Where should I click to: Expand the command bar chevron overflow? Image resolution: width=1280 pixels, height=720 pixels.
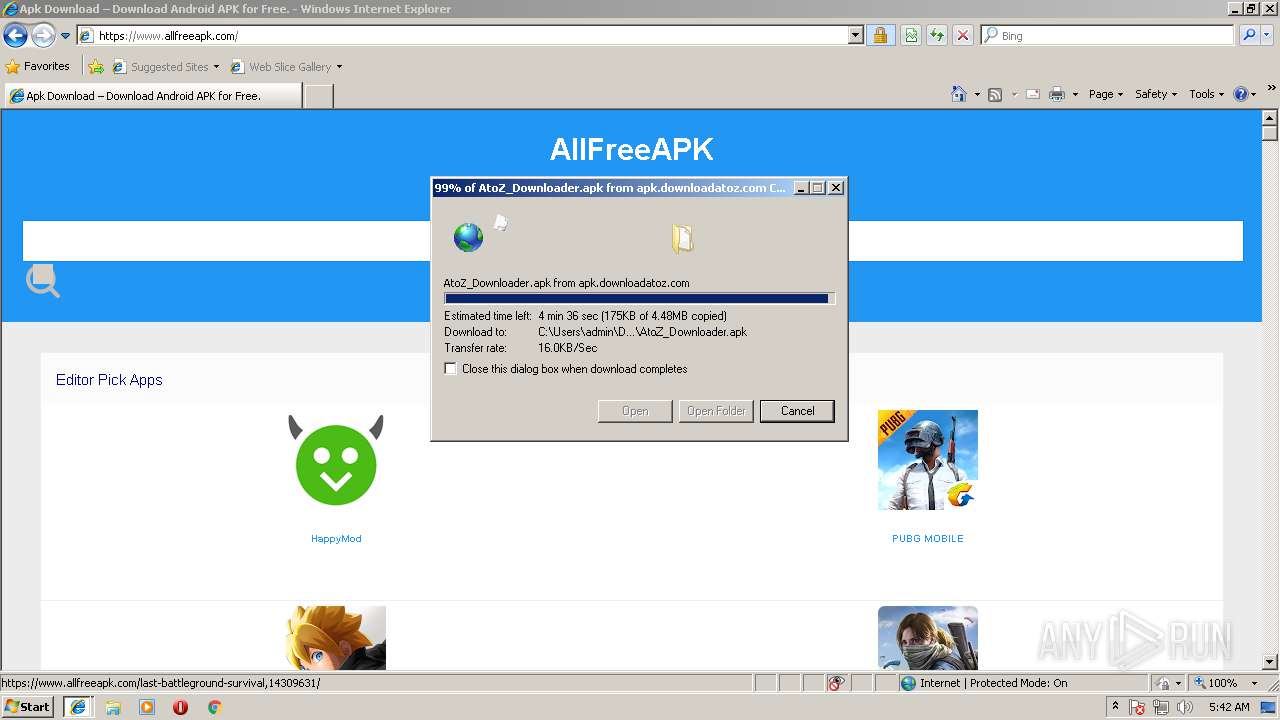point(1272,89)
